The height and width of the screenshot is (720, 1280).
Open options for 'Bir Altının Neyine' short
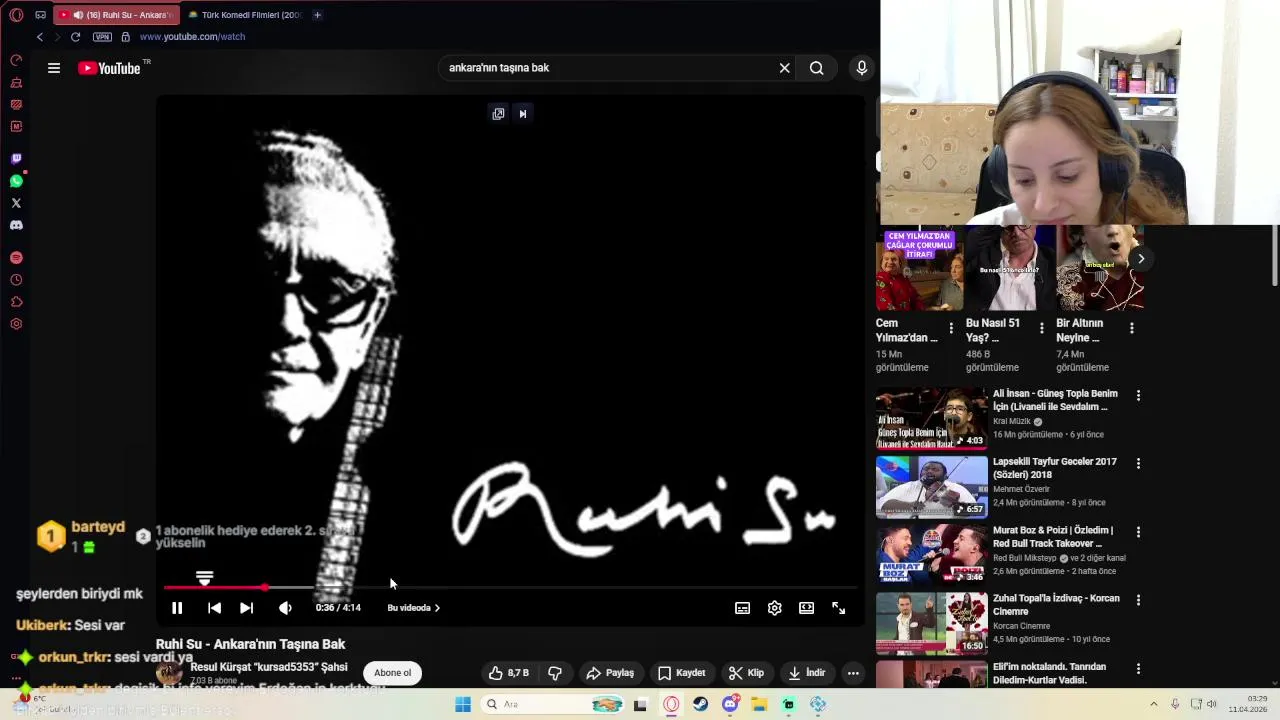pyautogui.click(x=1131, y=328)
